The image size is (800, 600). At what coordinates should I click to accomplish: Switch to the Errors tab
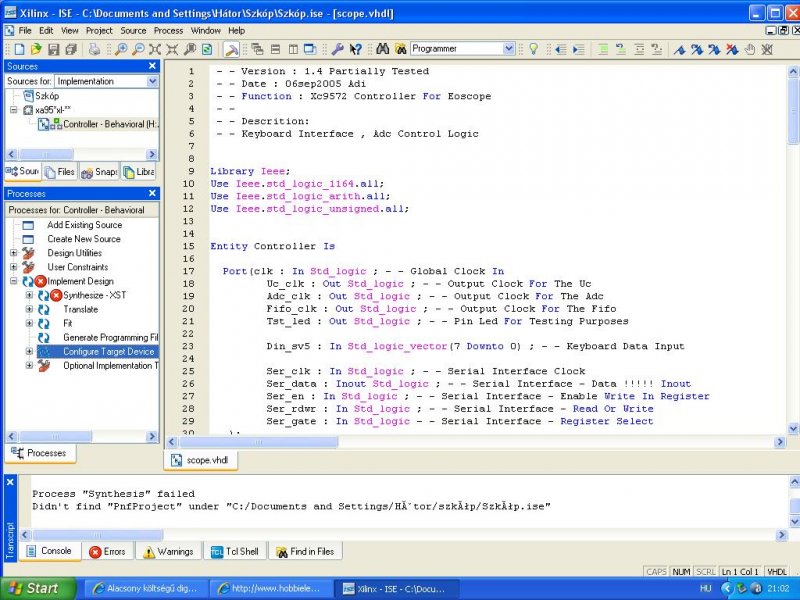pyautogui.click(x=108, y=551)
